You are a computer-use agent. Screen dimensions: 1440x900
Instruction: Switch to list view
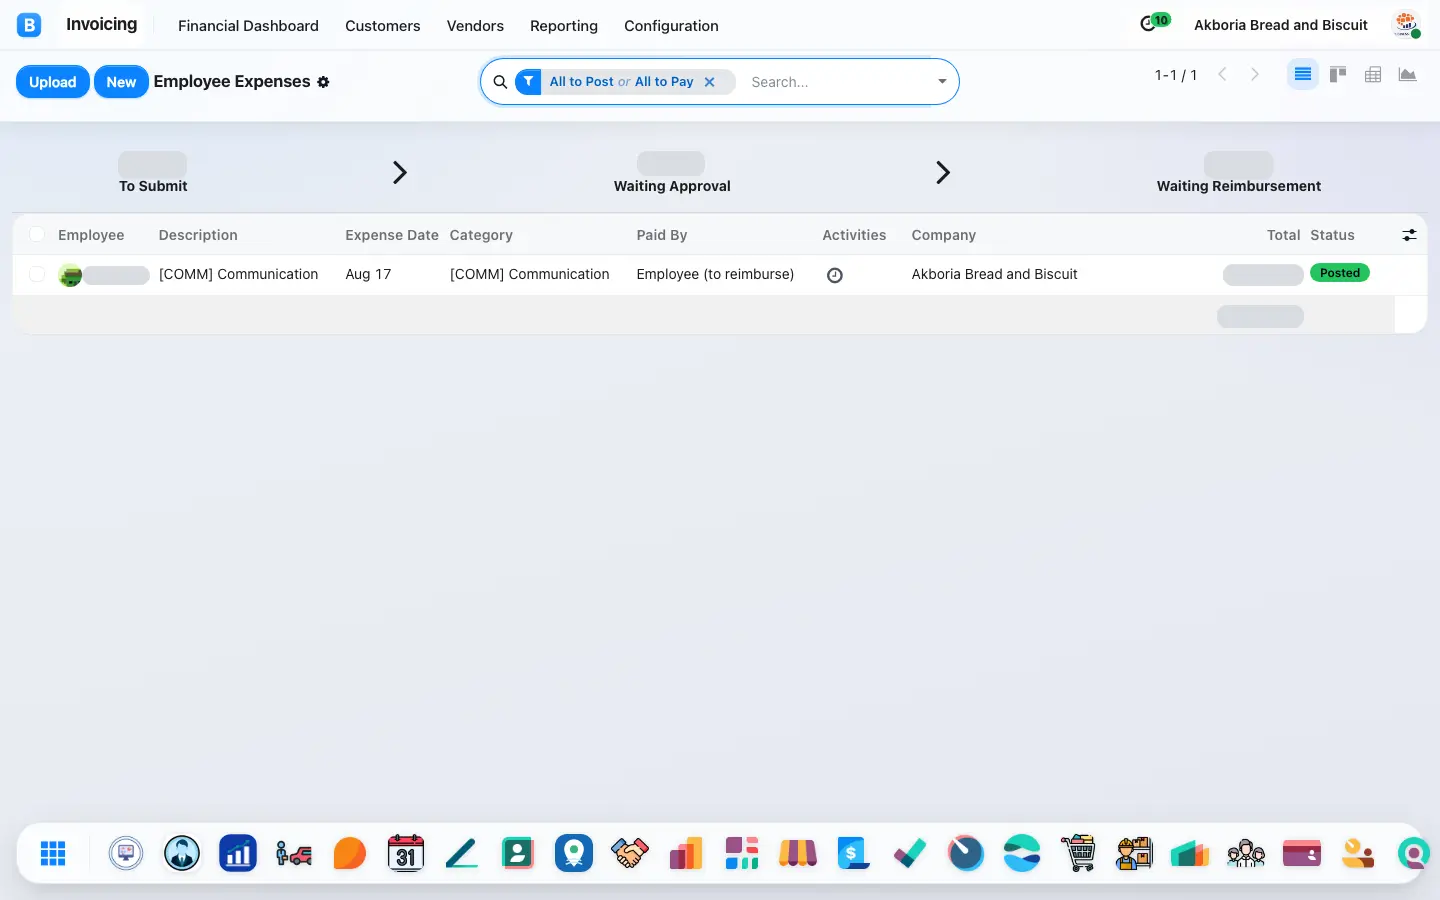1302,75
